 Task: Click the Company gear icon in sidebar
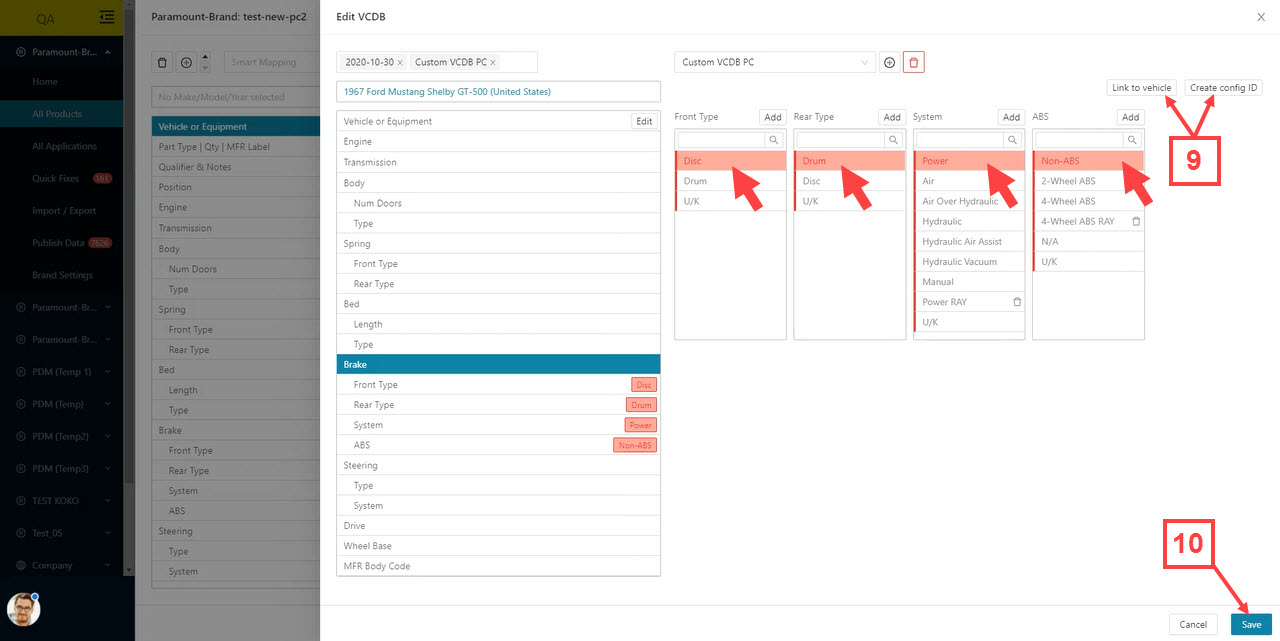[x=20, y=565]
